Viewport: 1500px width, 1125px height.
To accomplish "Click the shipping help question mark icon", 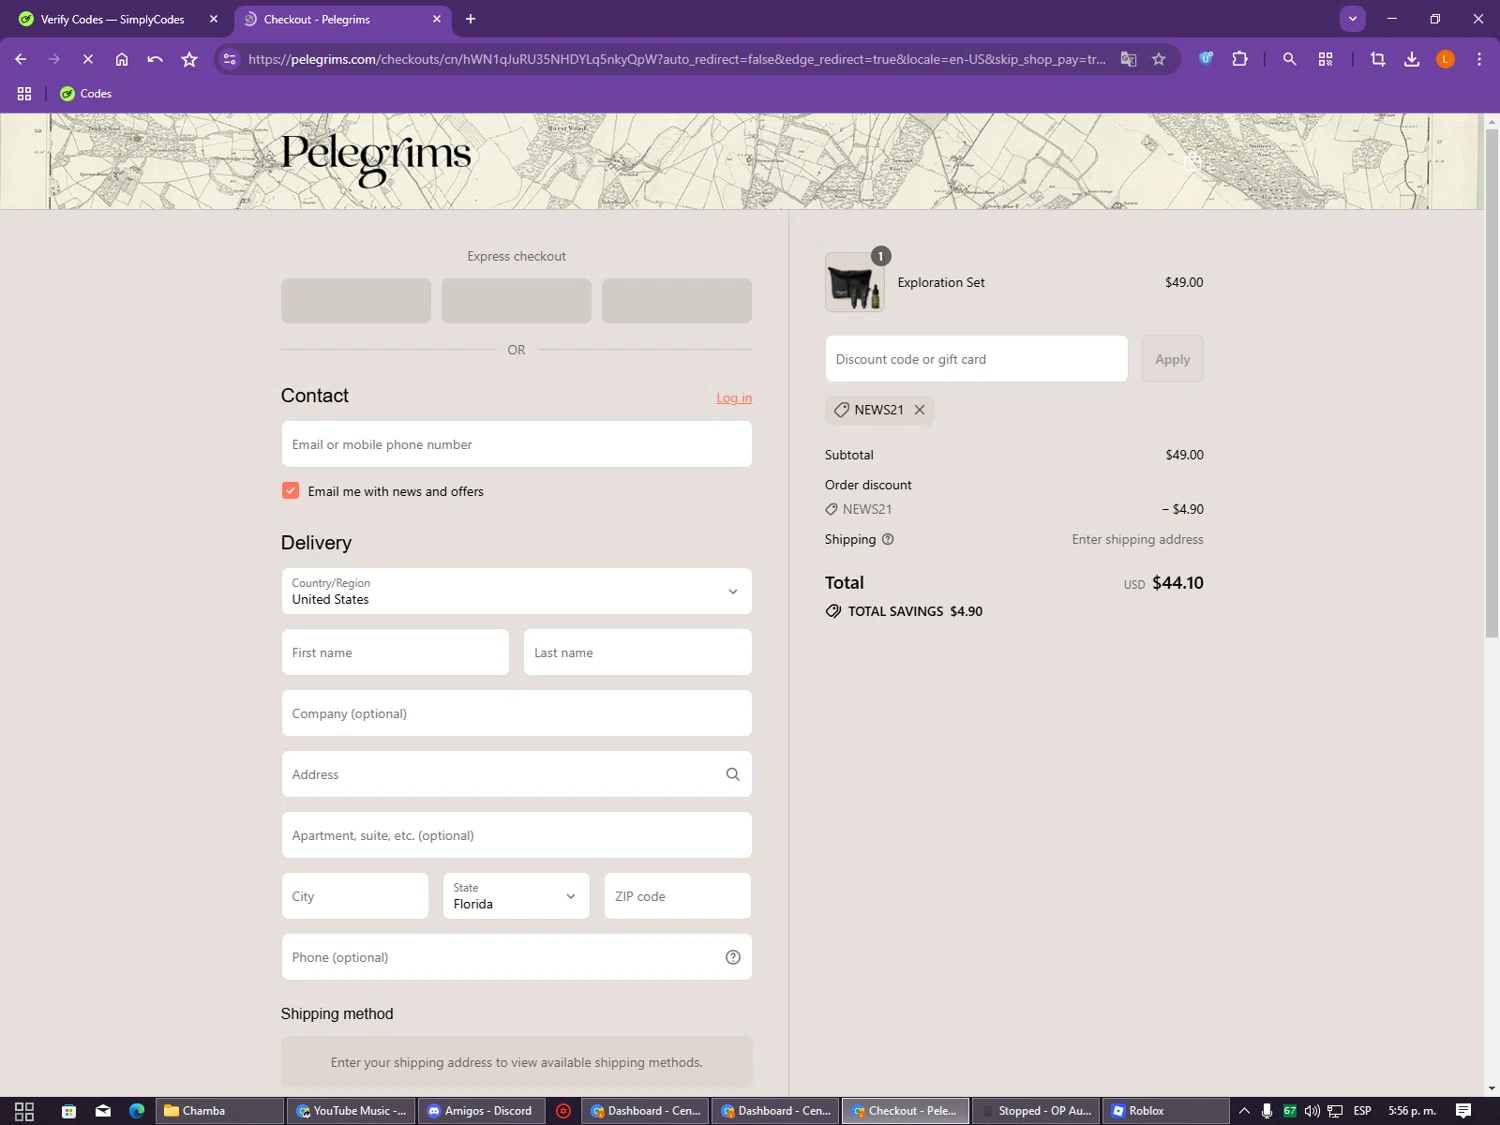I will coord(888,539).
